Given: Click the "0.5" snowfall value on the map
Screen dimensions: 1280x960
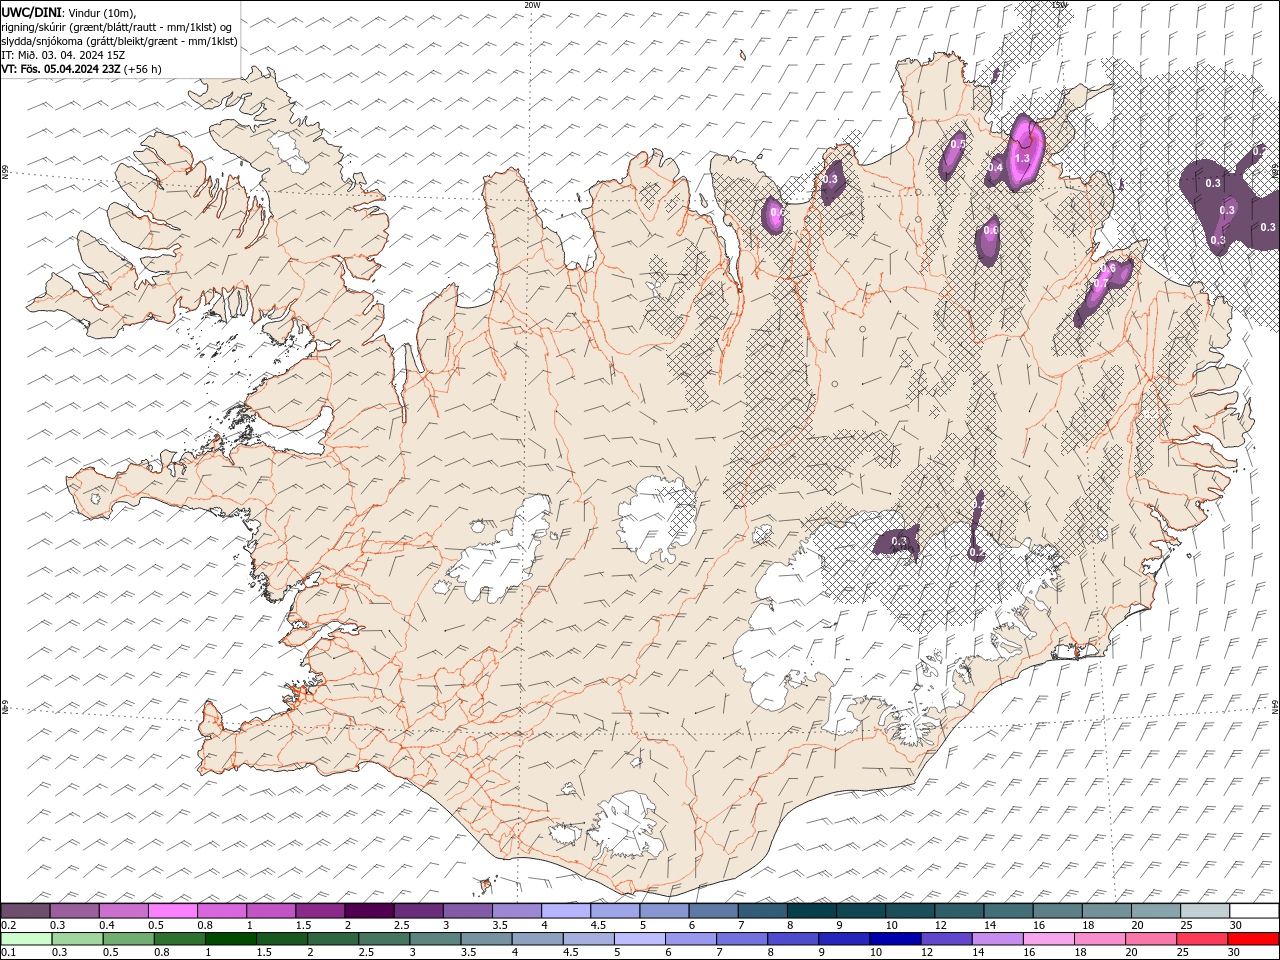Looking at the screenshot, I should click(x=957, y=144).
